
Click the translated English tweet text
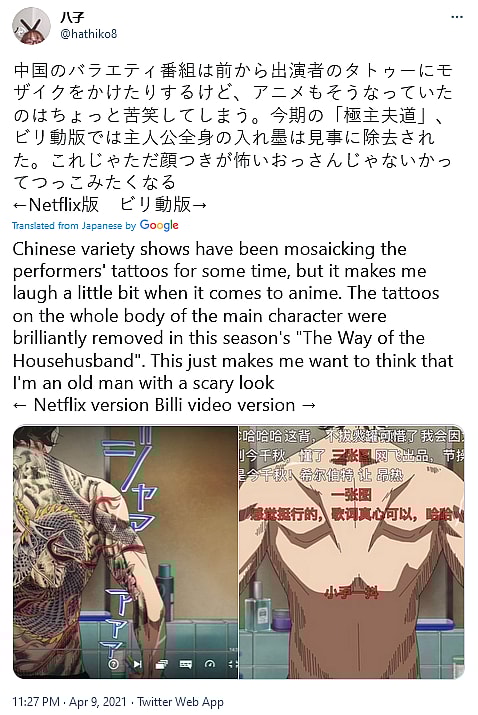click(x=233, y=316)
